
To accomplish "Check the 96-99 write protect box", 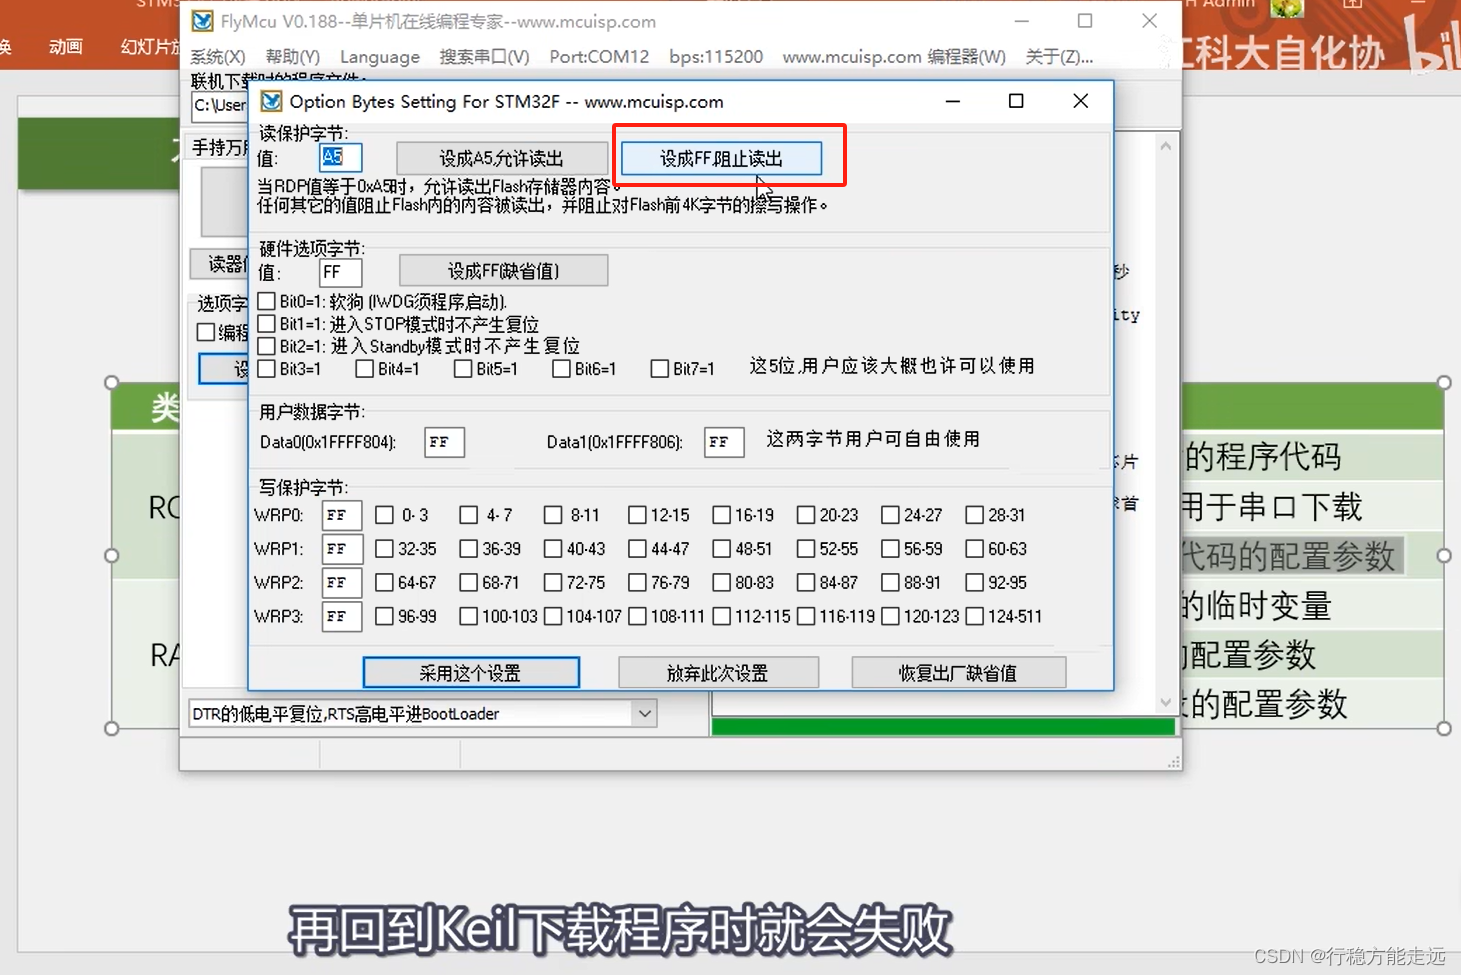I will [x=384, y=616].
